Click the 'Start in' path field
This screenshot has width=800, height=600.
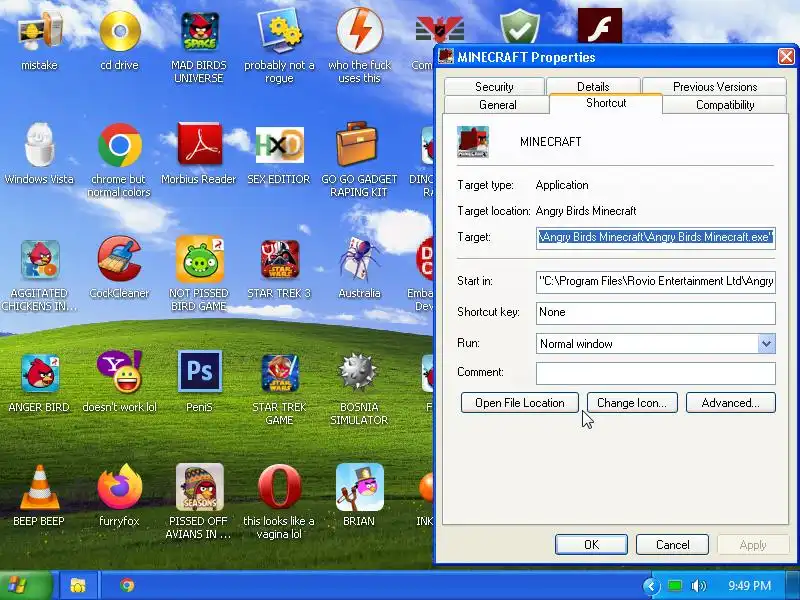[x=656, y=282]
